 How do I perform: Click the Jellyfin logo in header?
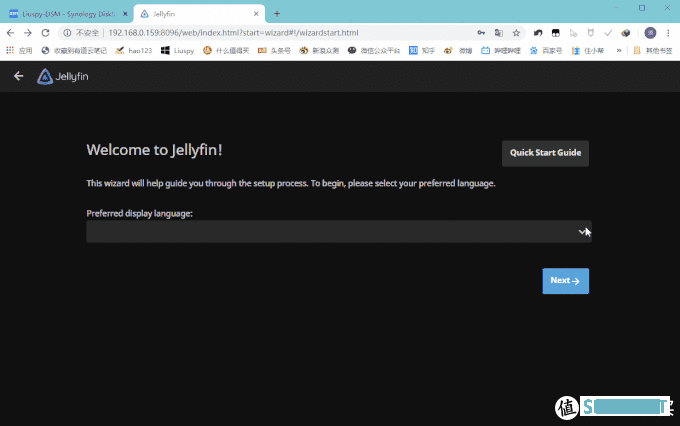pyautogui.click(x=63, y=76)
